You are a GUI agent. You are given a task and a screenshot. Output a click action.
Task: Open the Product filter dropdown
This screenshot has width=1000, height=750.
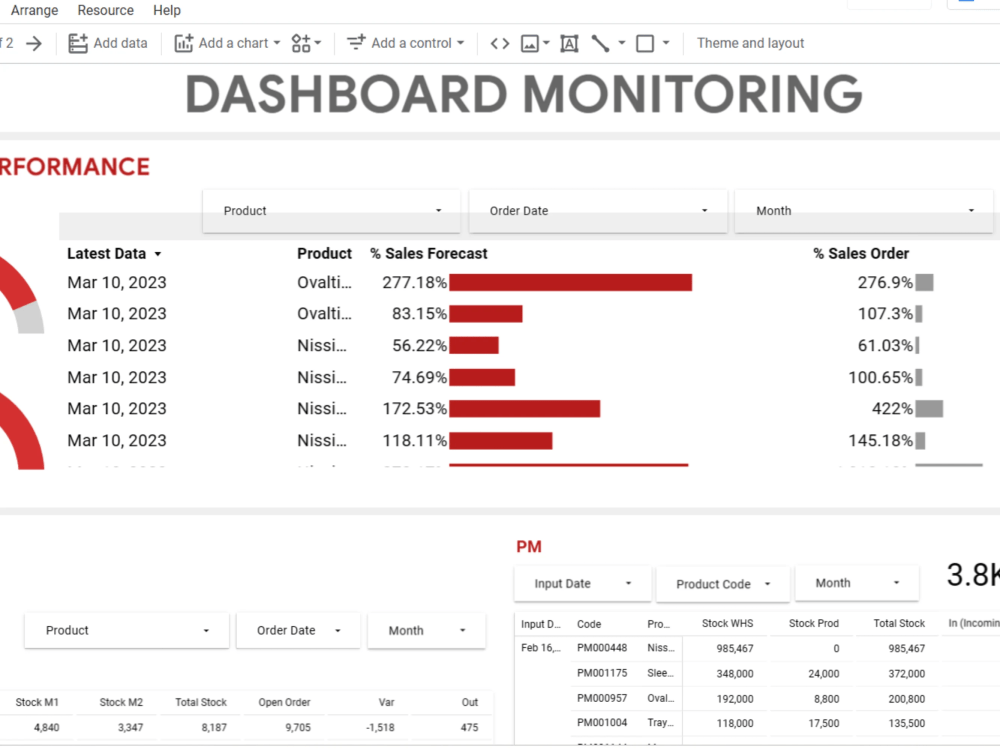click(331, 211)
